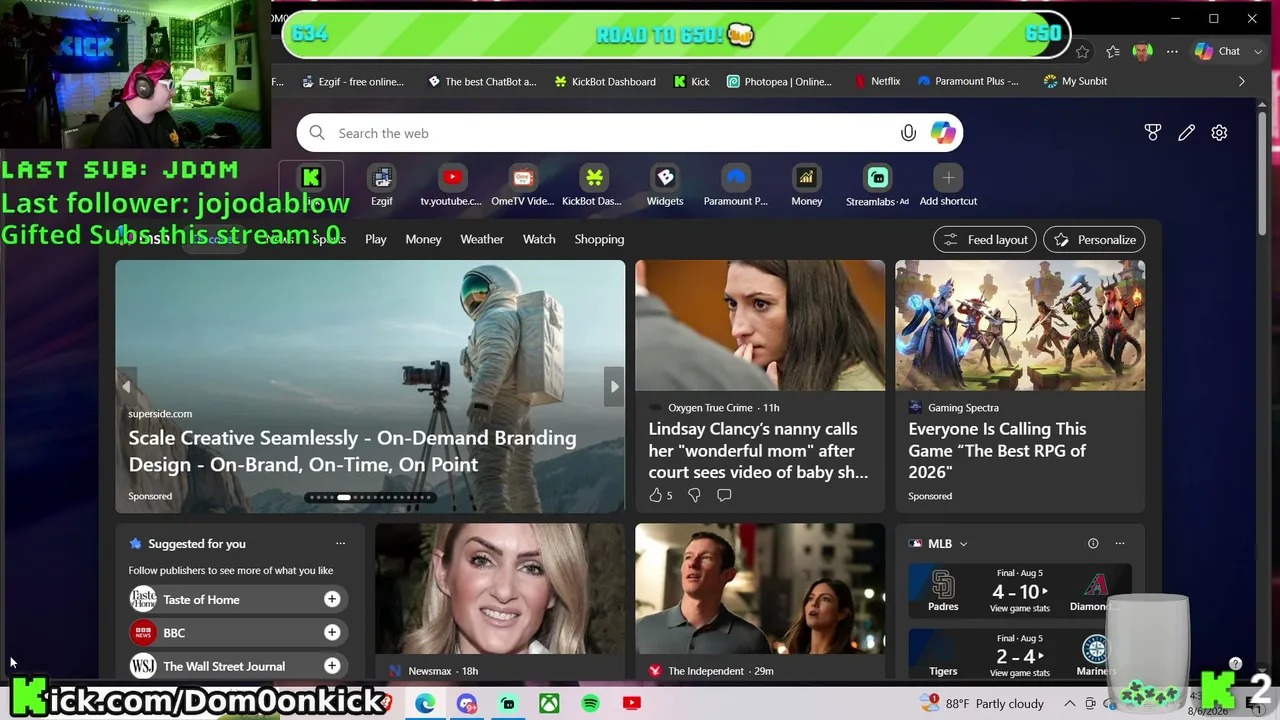Screen dimensions: 1280x720
Task: Open Netflix bookmark in favorites bar
Action: pyautogui.click(x=877, y=81)
